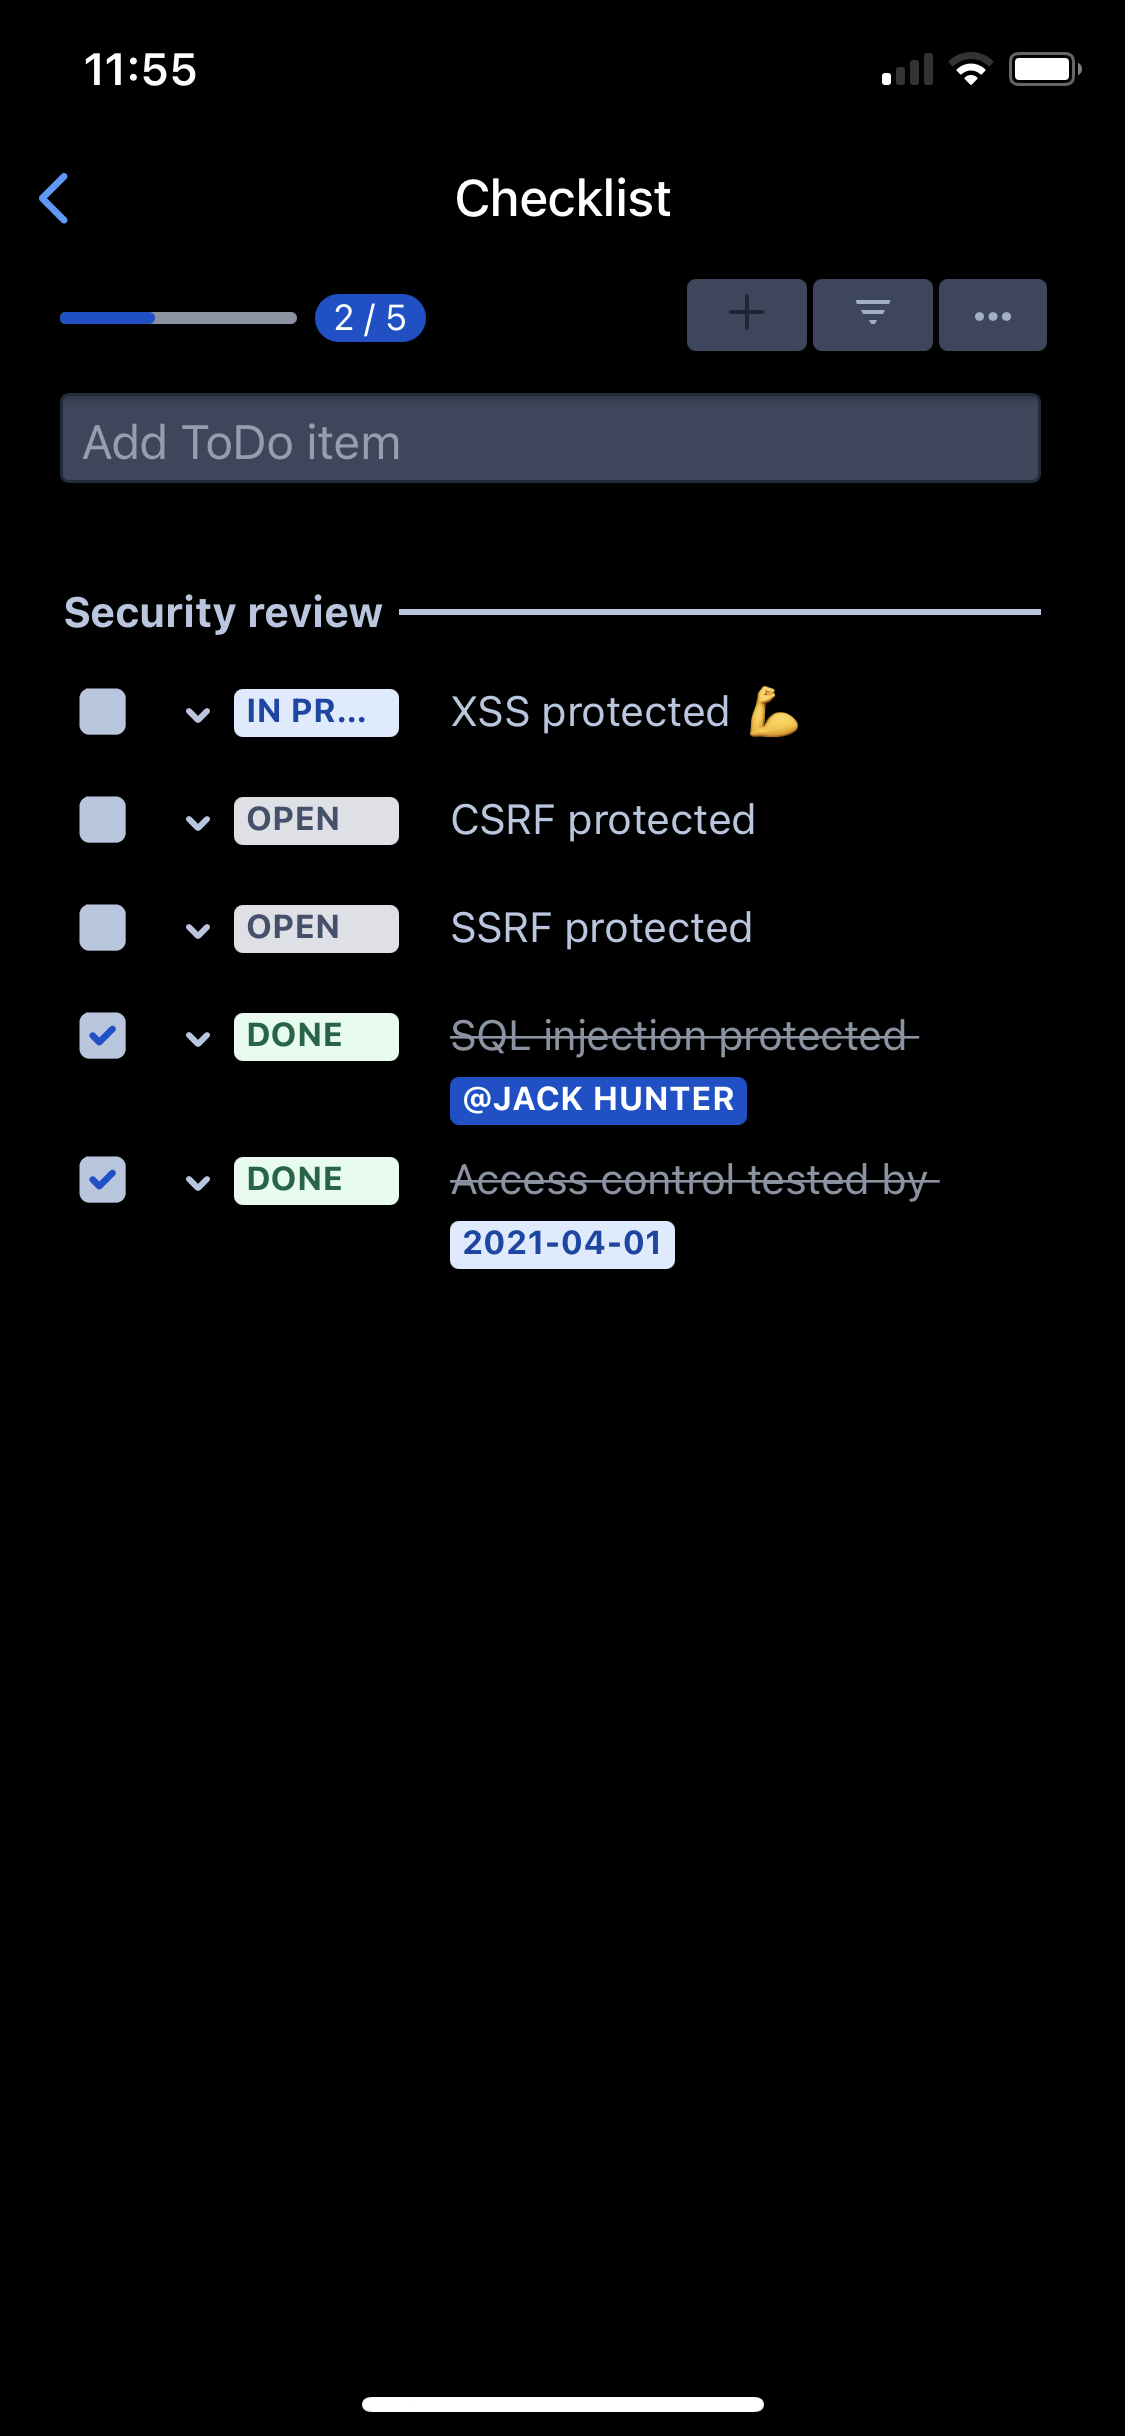The height and width of the screenshot is (2436, 1125).
Task: Tap the Wi-Fi status icon
Action: click(970, 69)
